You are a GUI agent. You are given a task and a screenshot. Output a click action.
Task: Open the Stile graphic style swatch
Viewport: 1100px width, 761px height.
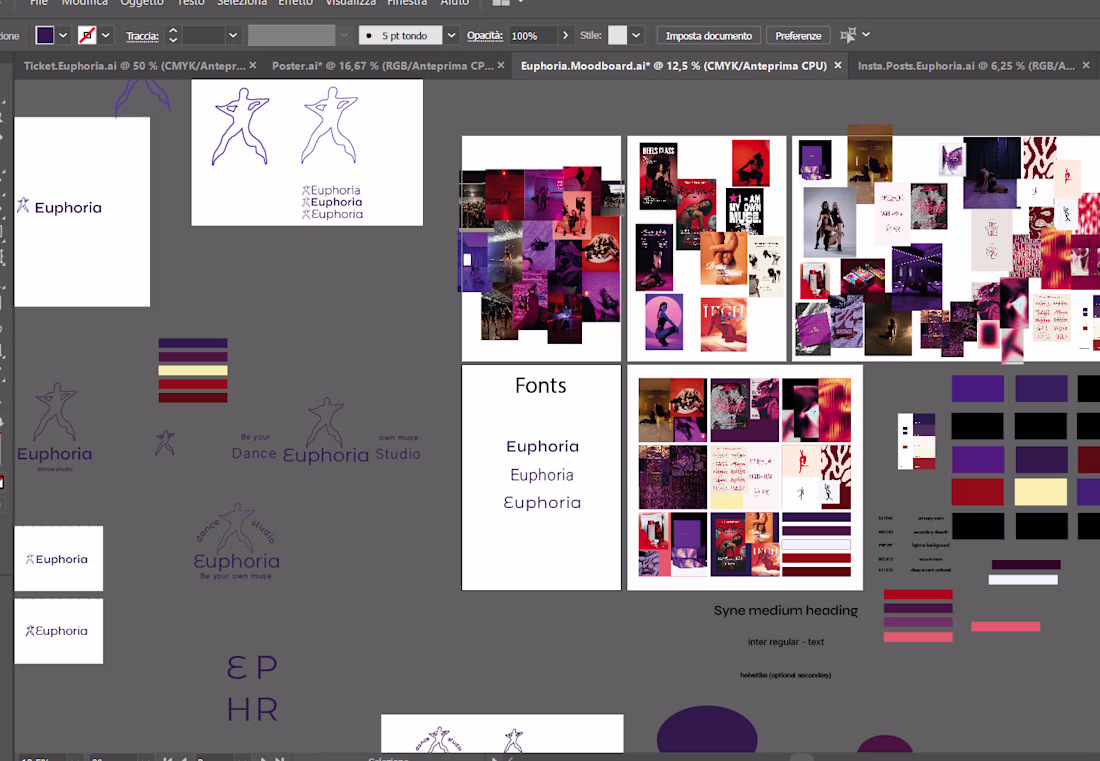(x=617, y=35)
